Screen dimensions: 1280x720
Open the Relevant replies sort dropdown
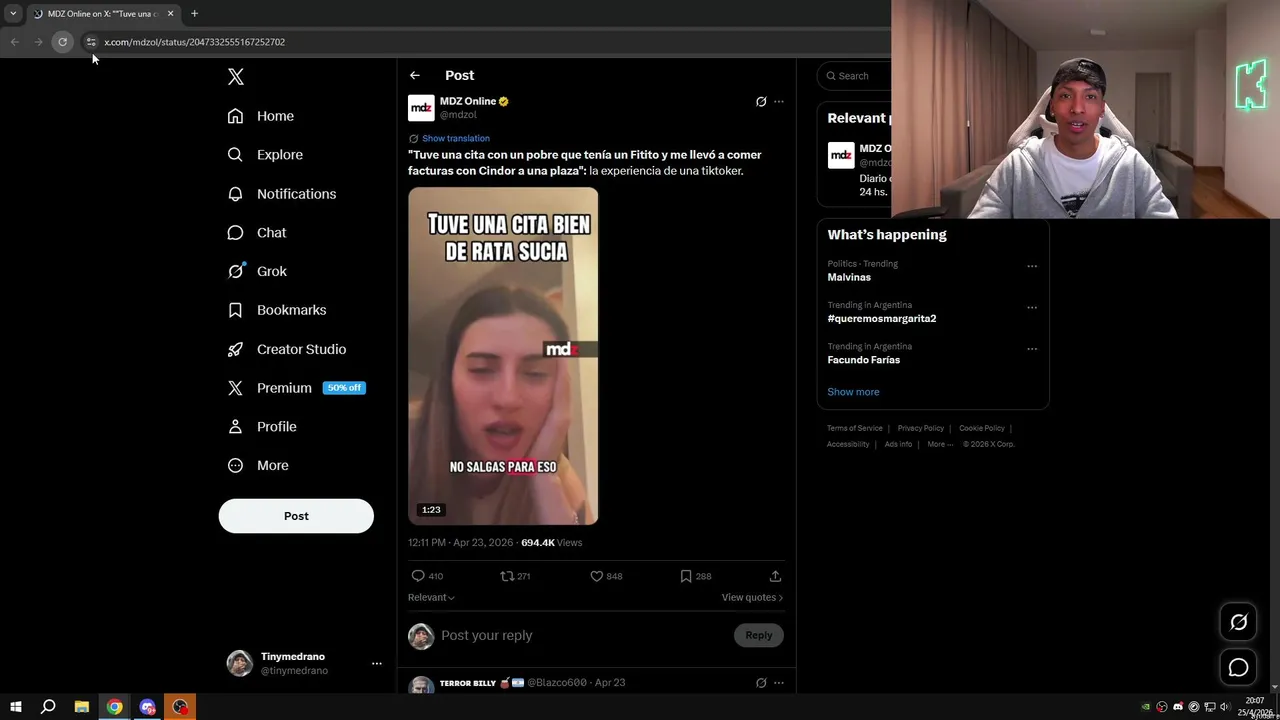click(431, 597)
